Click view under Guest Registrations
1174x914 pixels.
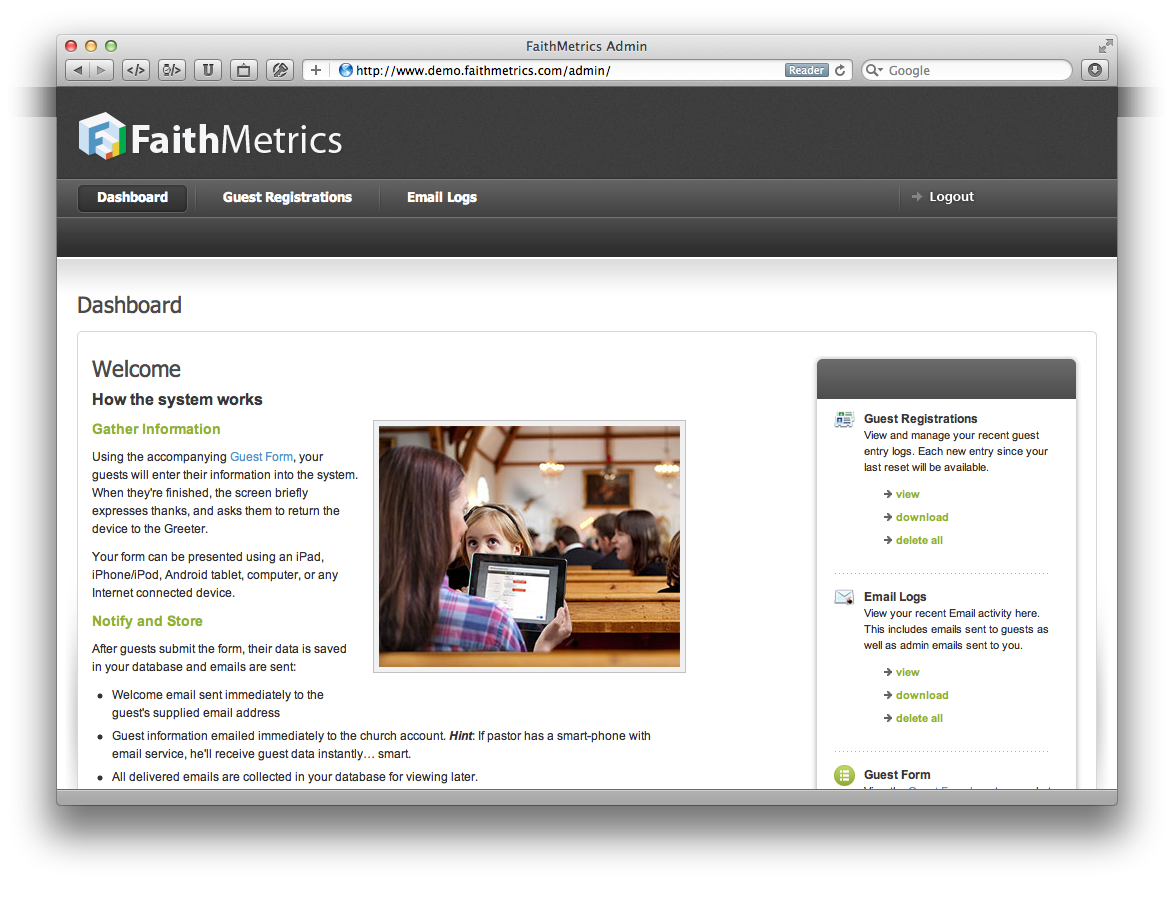click(x=907, y=494)
